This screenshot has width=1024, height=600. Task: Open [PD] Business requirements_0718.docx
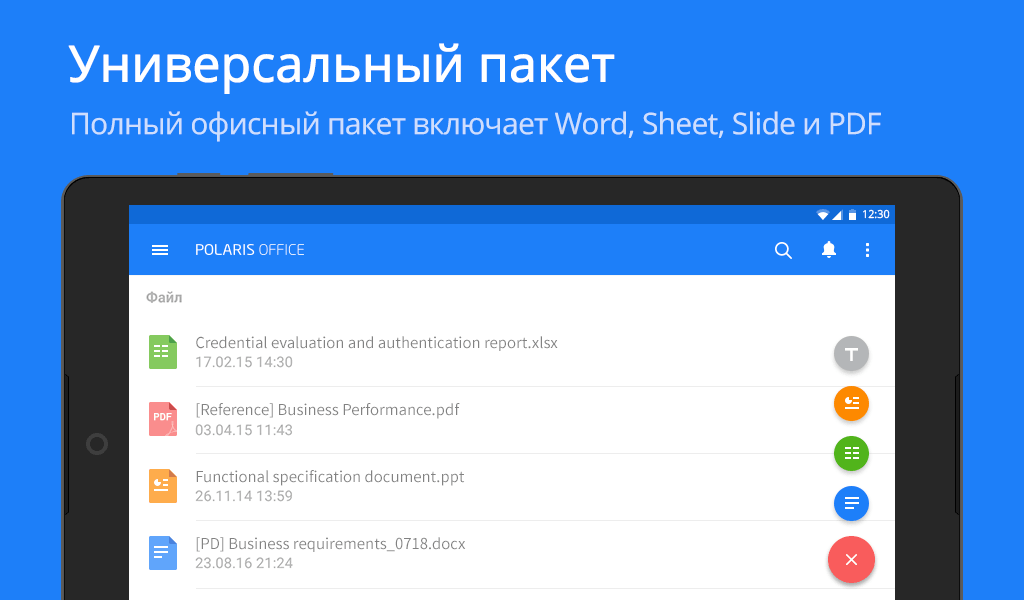click(x=330, y=544)
